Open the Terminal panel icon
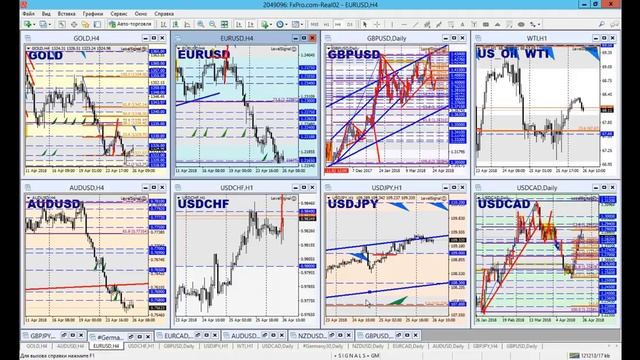640x360 pixels. click(98, 24)
